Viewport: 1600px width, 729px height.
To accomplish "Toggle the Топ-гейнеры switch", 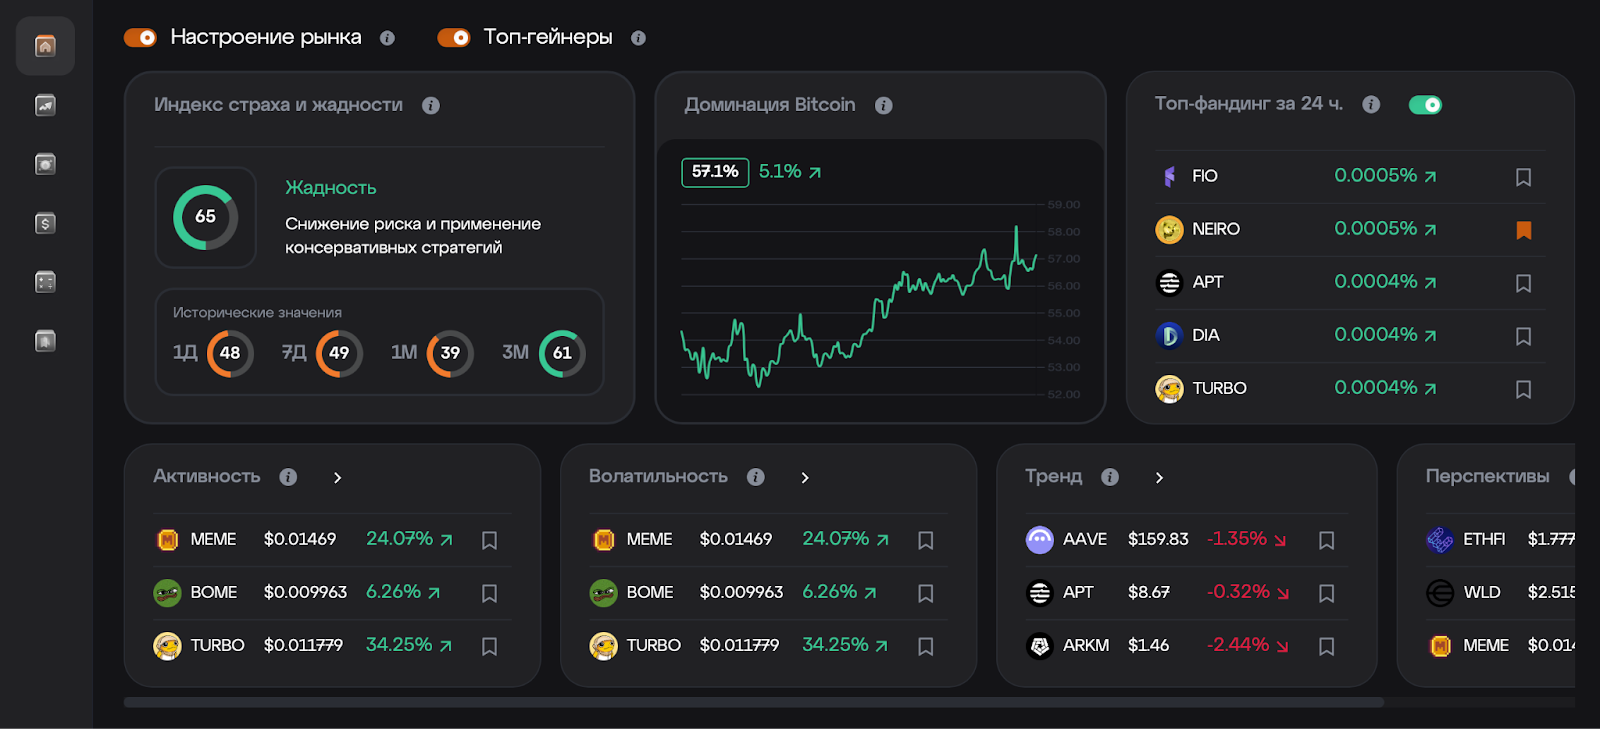I will click(454, 38).
